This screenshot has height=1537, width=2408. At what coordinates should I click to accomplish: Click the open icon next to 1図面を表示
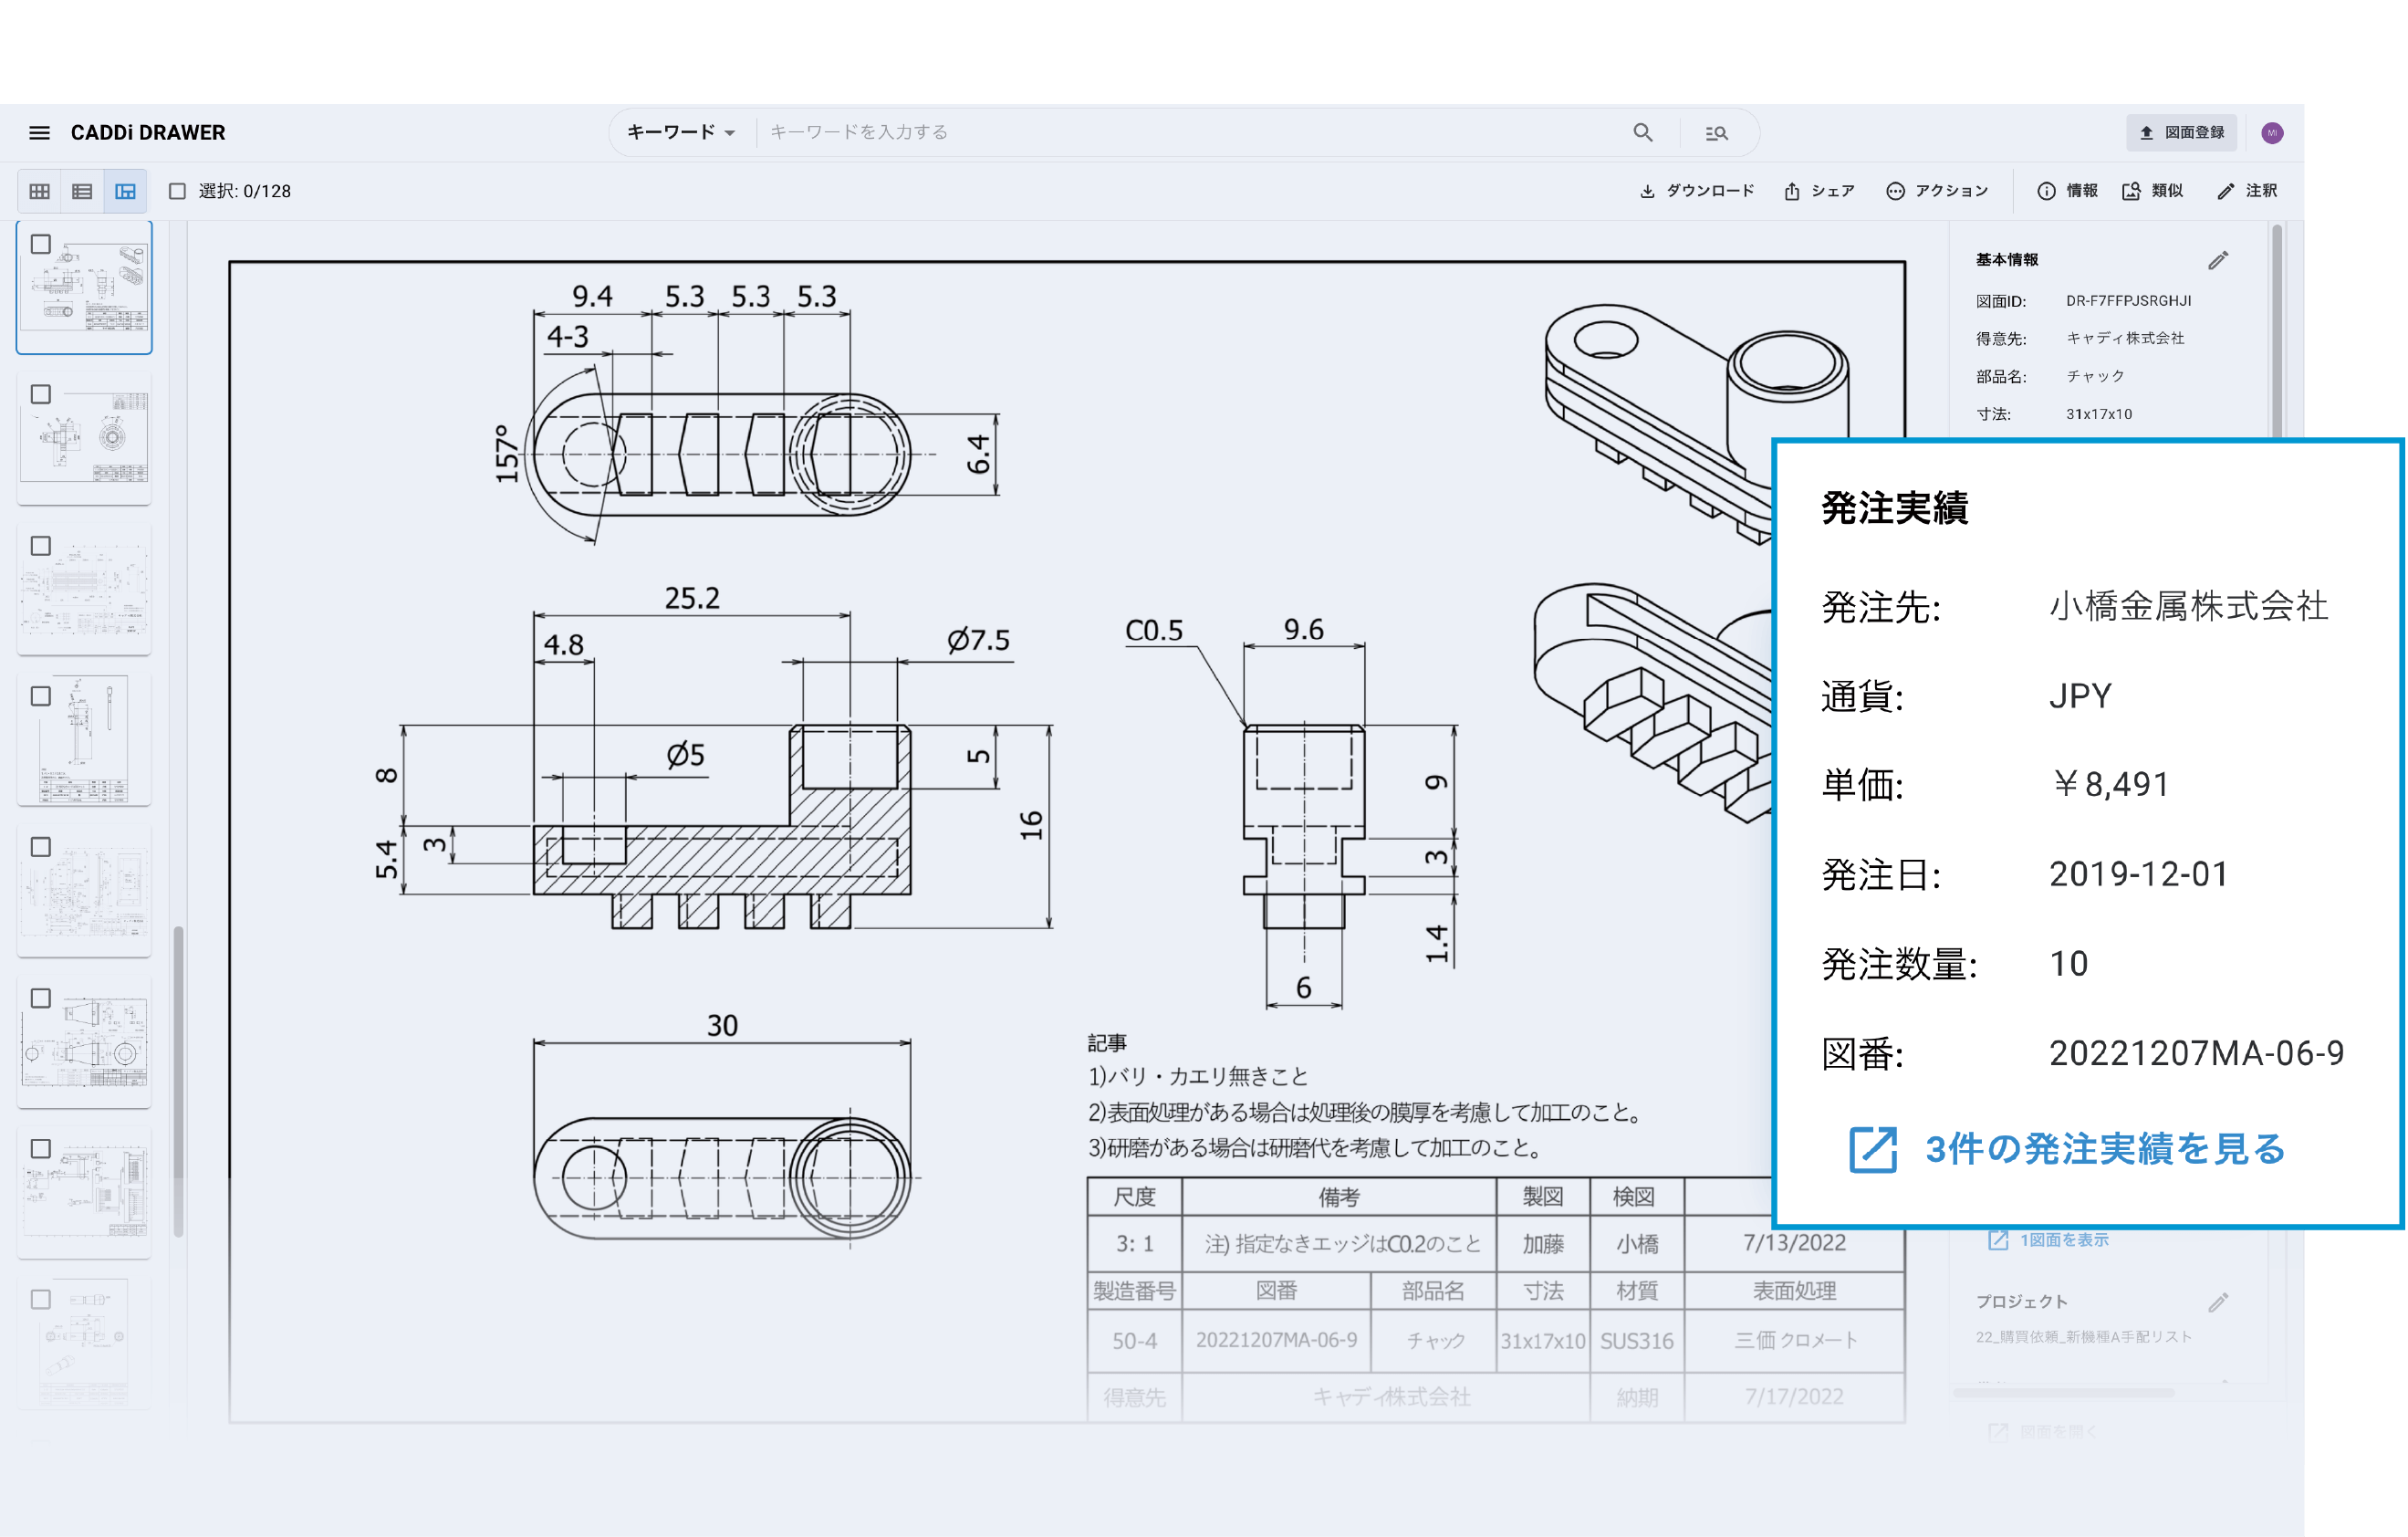[x=1997, y=1240]
